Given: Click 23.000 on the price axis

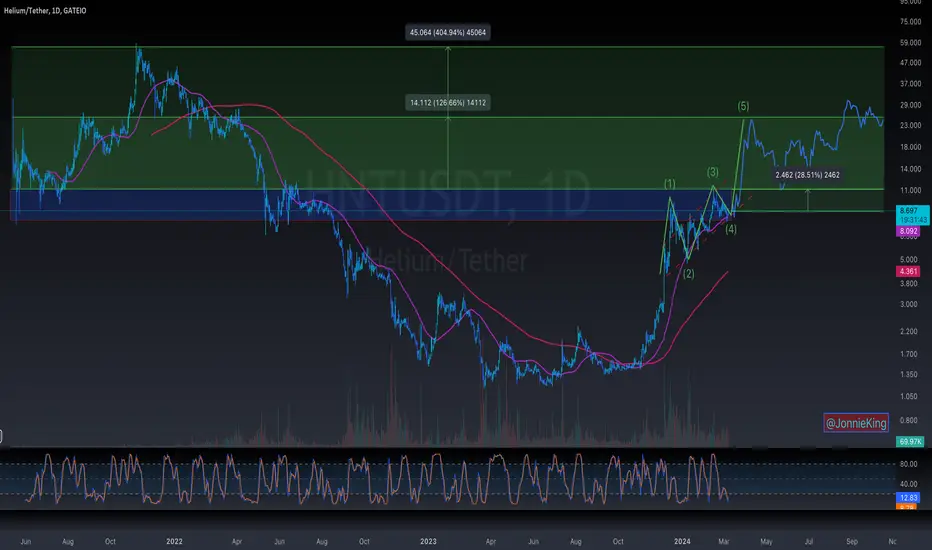Looking at the screenshot, I should tap(910, 125).
